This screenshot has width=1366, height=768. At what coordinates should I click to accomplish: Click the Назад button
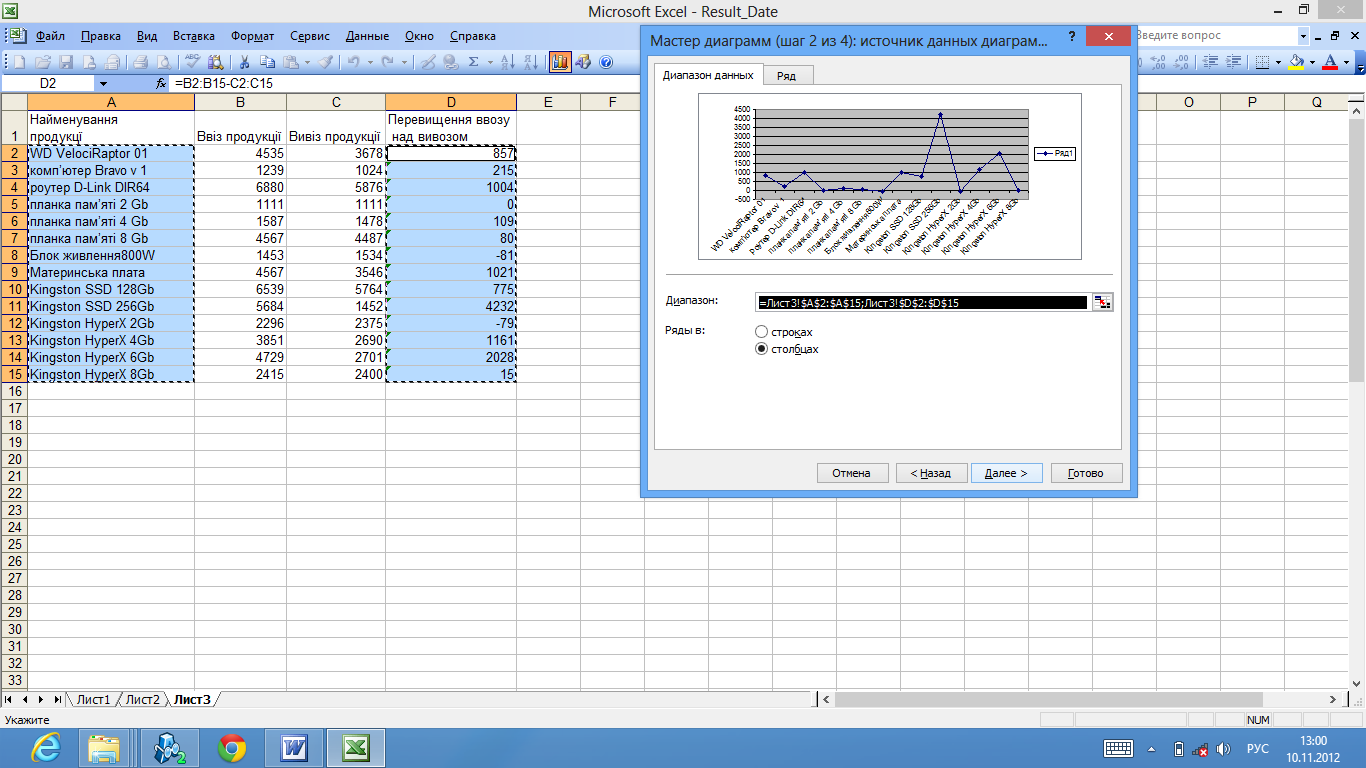930,473
